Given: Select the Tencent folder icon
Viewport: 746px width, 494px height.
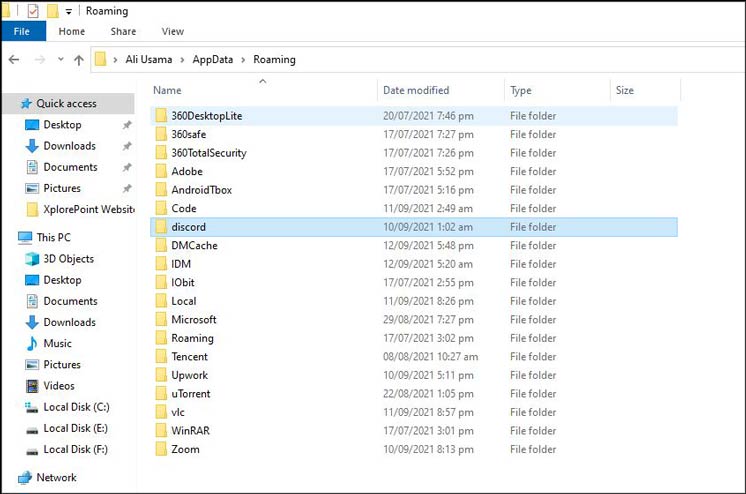Looking at the screenshot, I should point(161,357).
